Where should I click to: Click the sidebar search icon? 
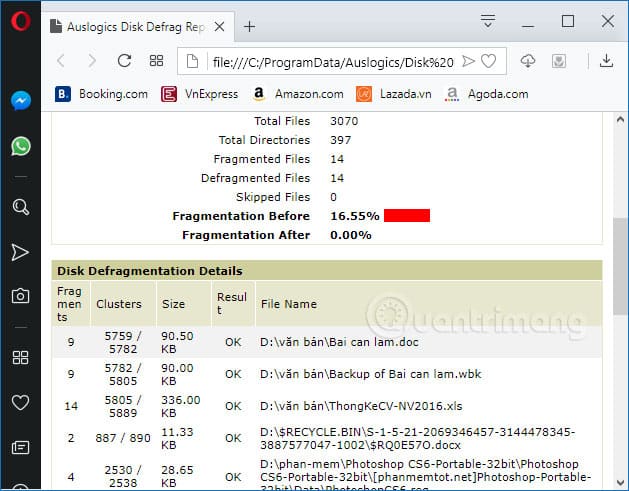pos(20,207)
